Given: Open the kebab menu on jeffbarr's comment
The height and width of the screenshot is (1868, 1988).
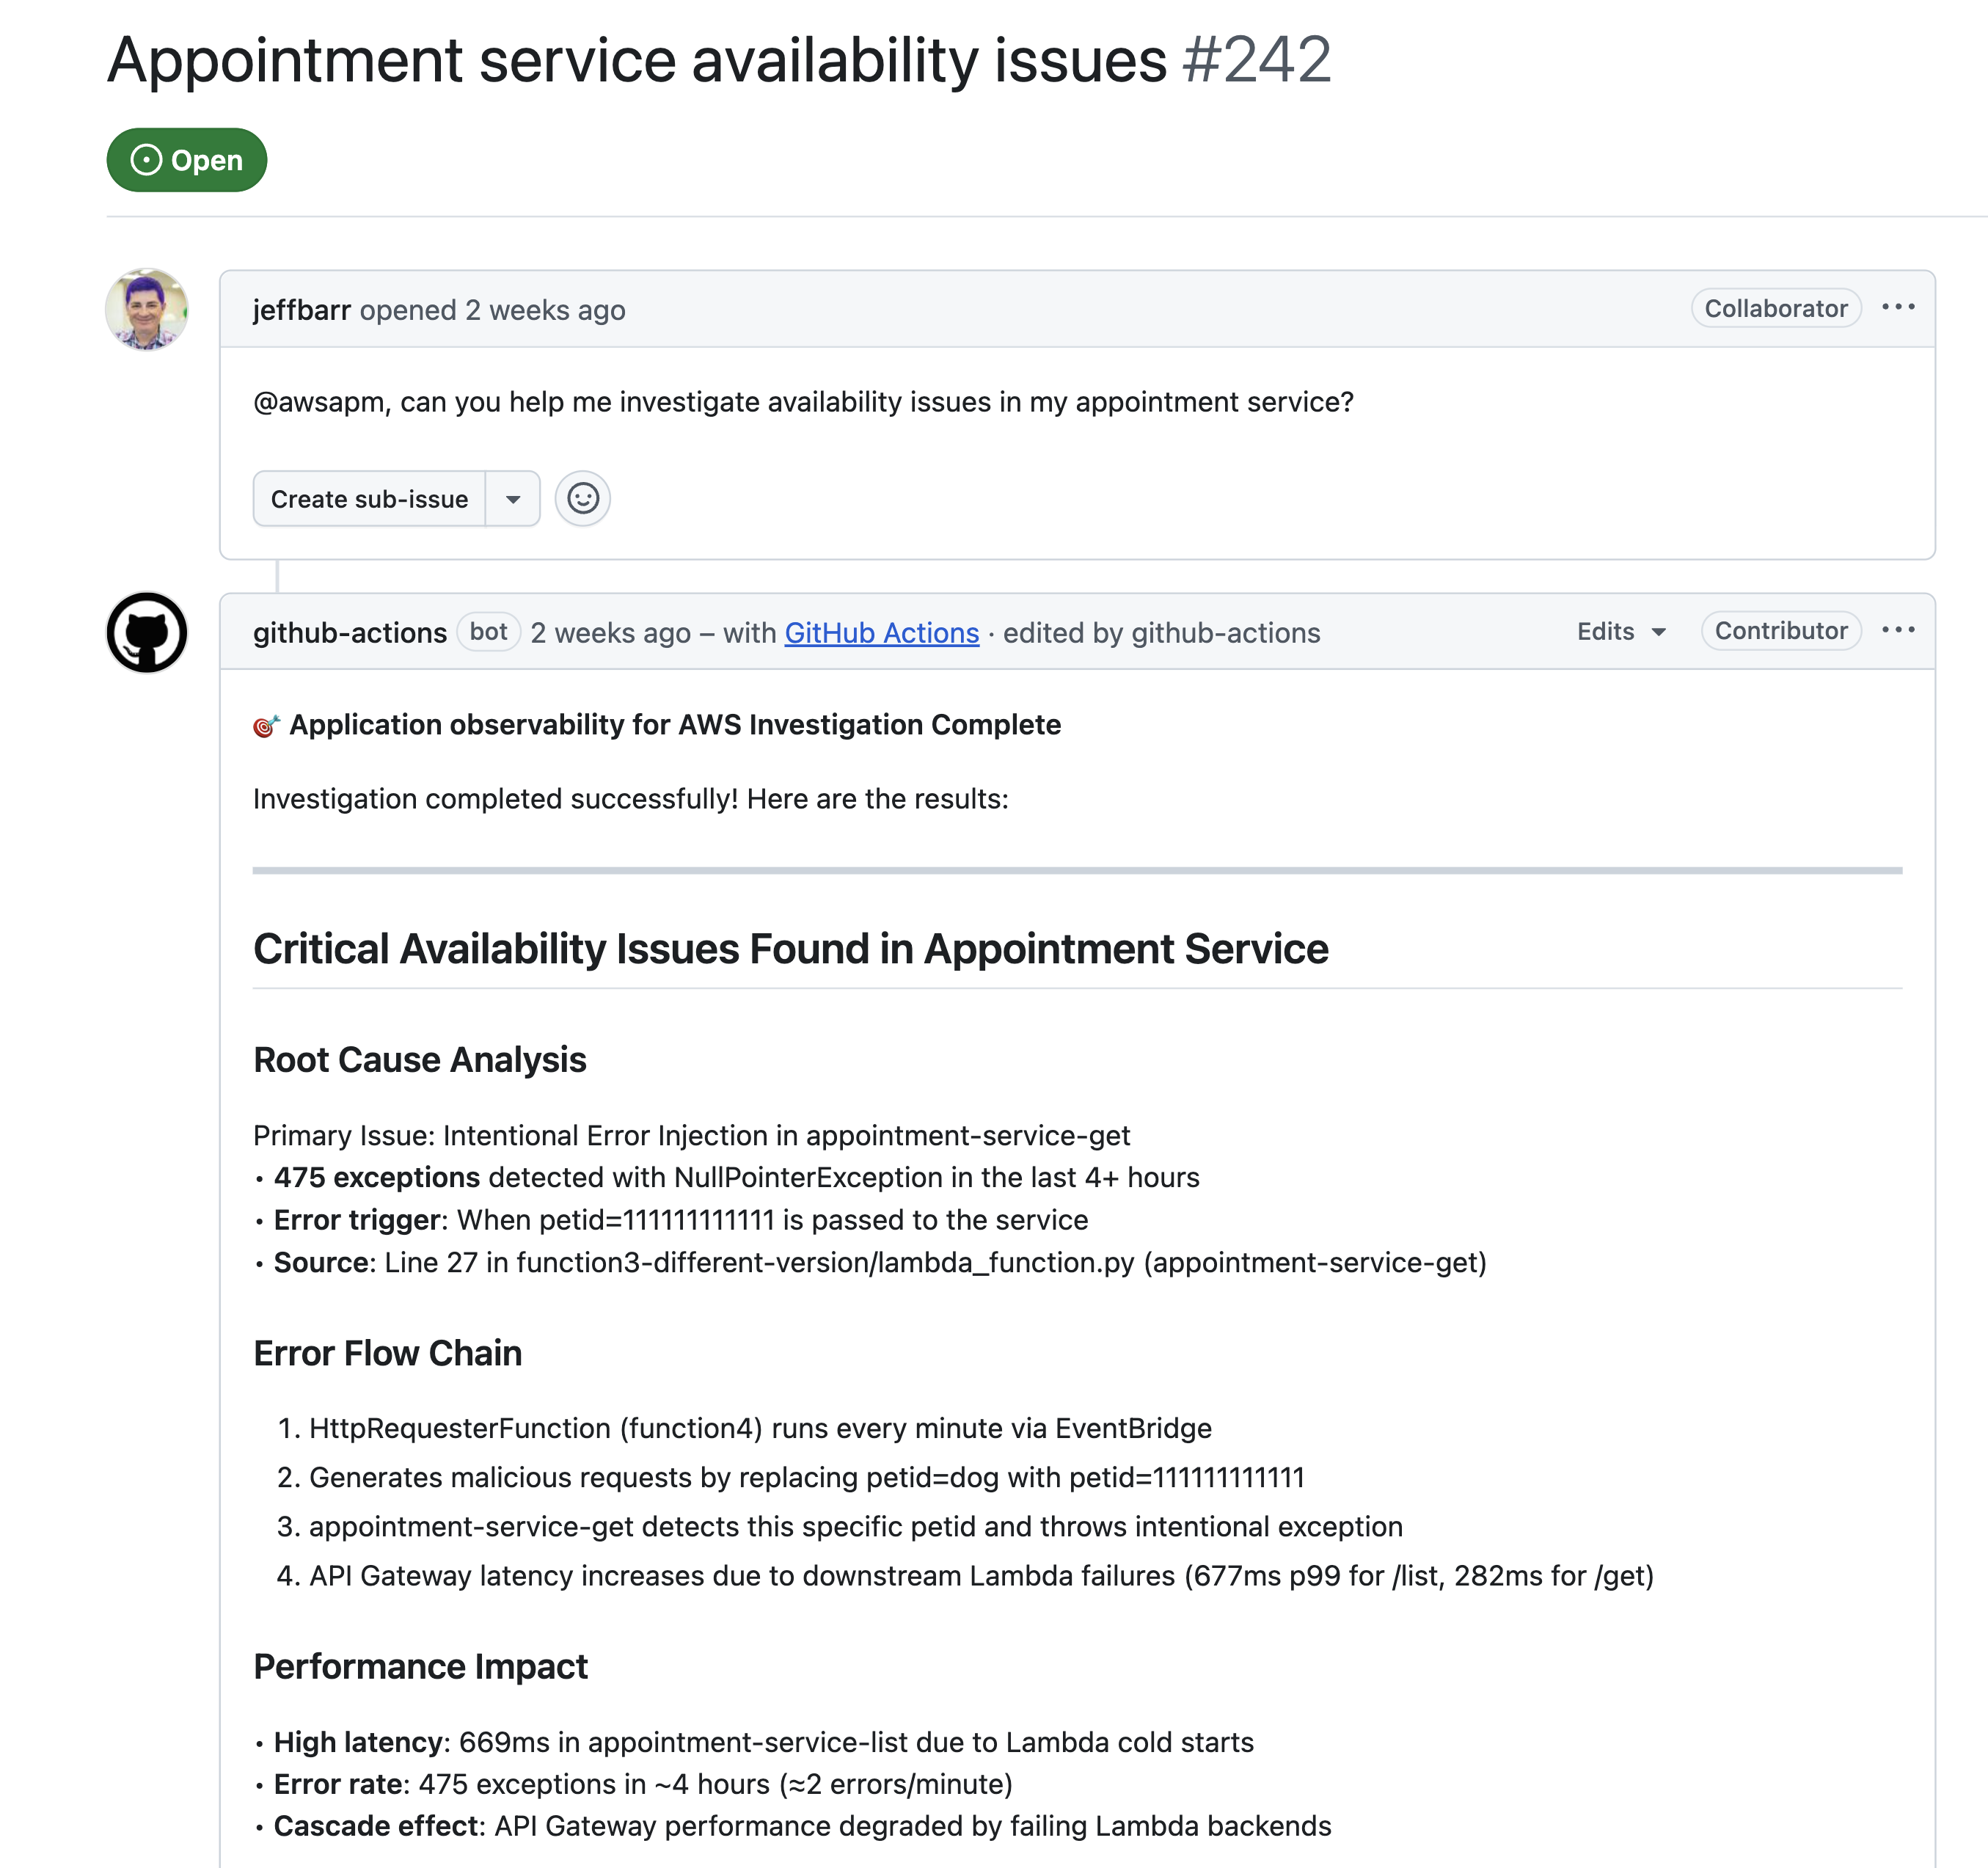Looking at the screenshot, I should point(1899,307).
